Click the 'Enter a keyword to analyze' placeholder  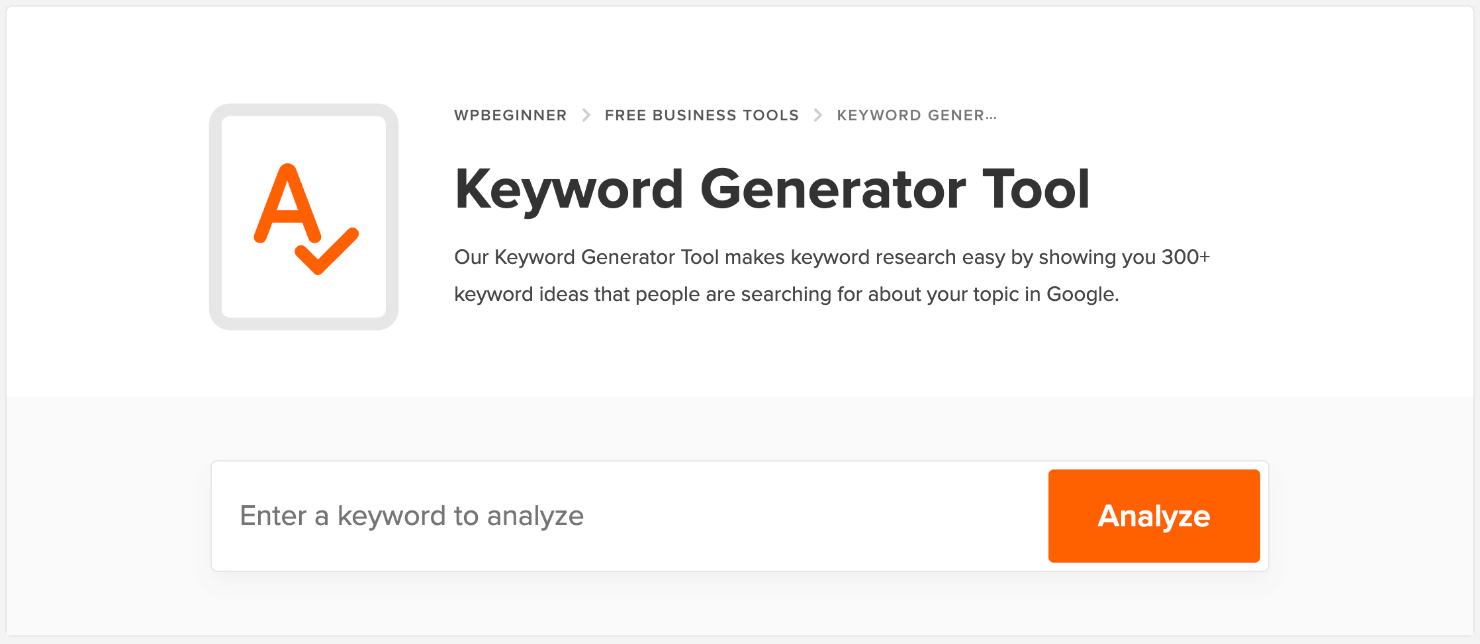[x=411, y=515]
